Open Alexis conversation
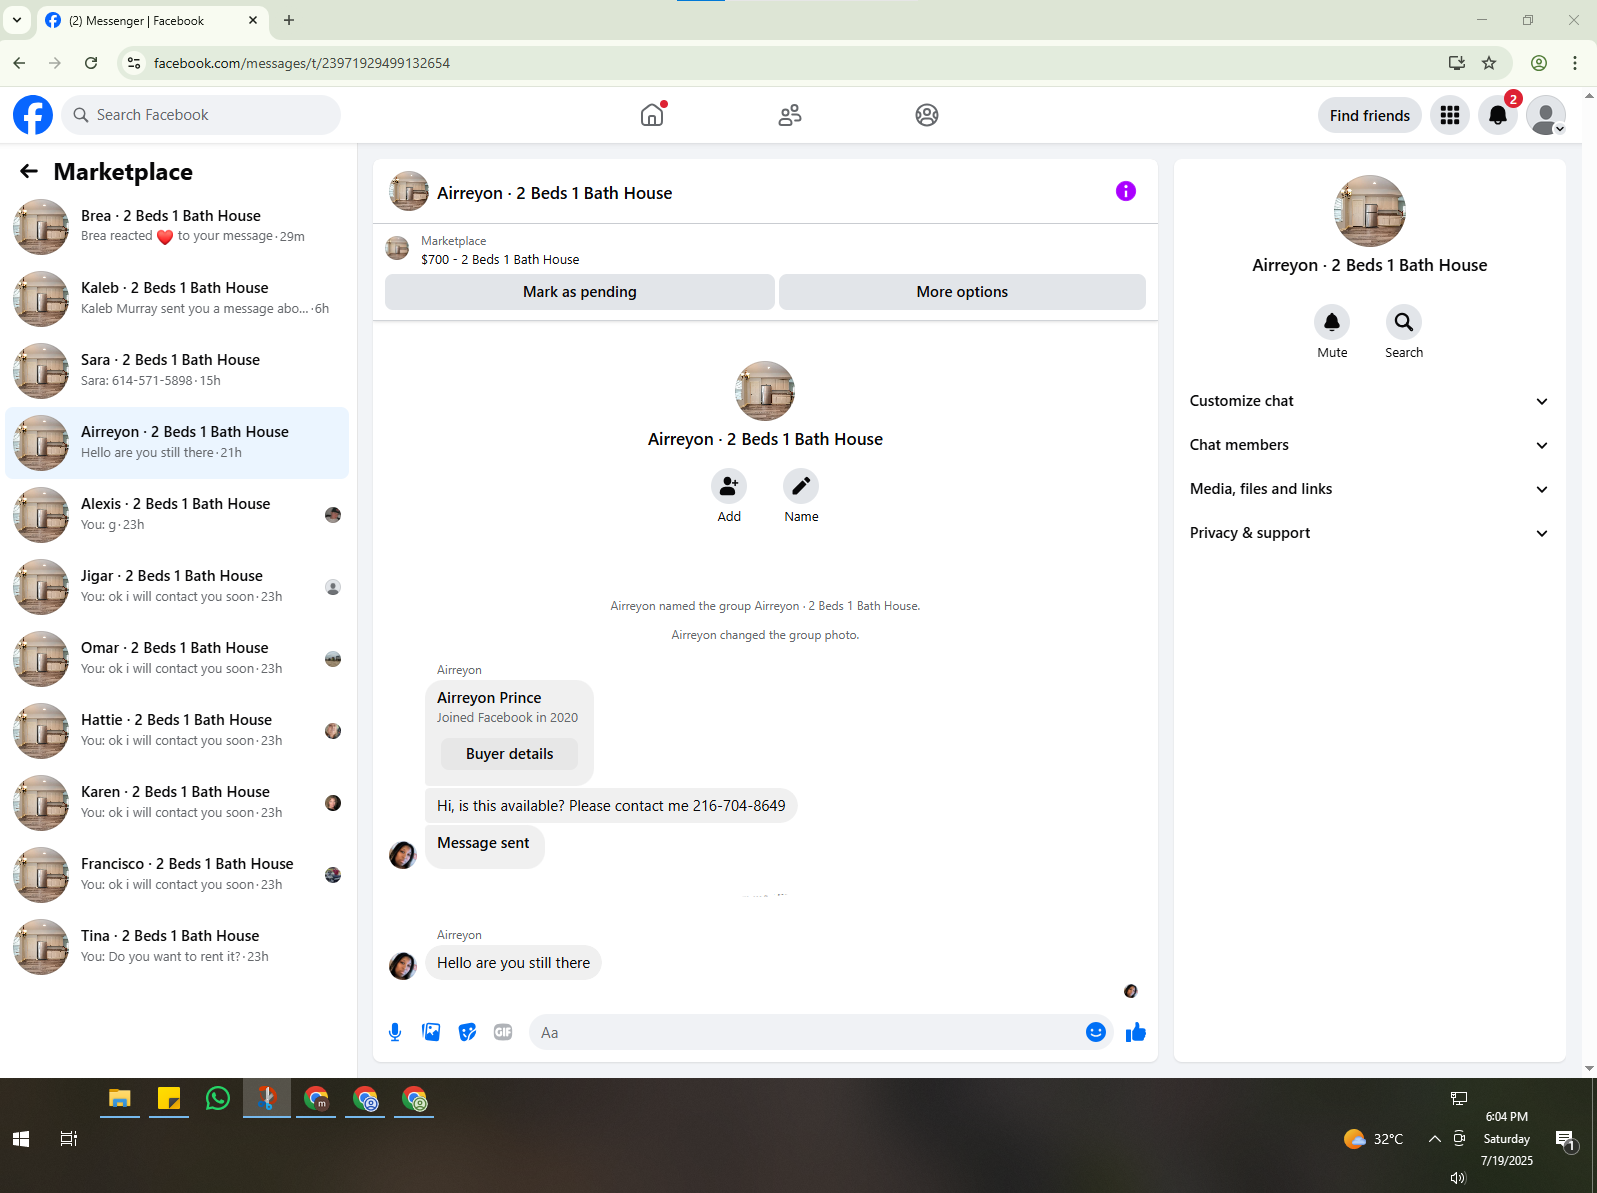 click(177, 515)
